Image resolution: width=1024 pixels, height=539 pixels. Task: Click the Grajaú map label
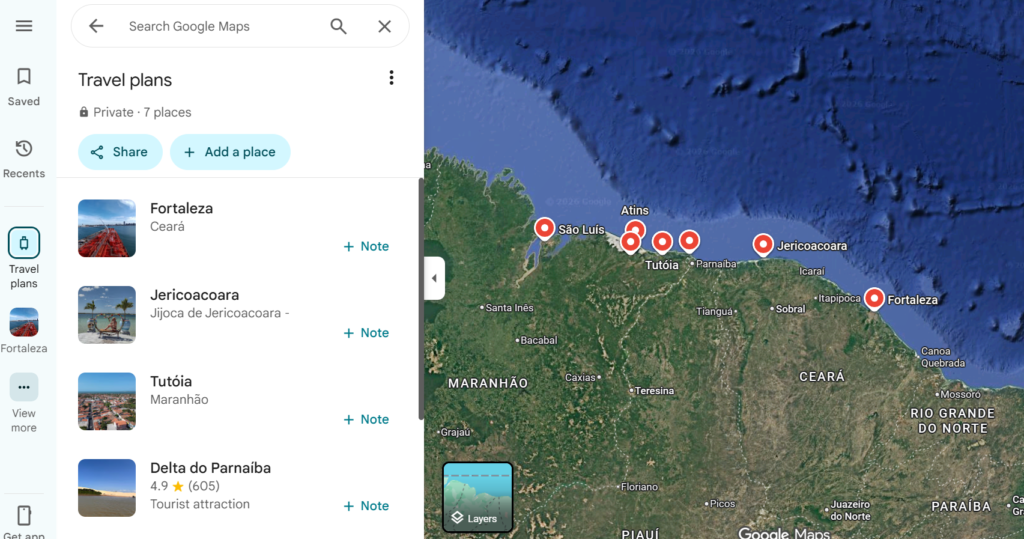[455, 432]
